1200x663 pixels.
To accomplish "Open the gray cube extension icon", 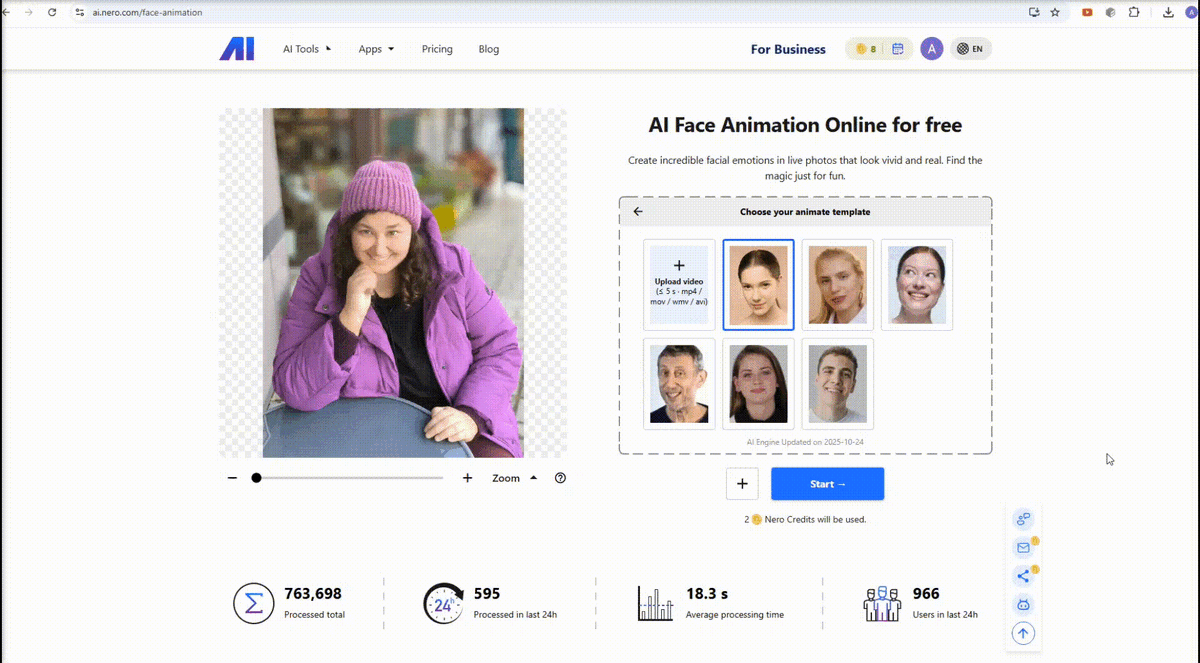I will (1110, 12).
